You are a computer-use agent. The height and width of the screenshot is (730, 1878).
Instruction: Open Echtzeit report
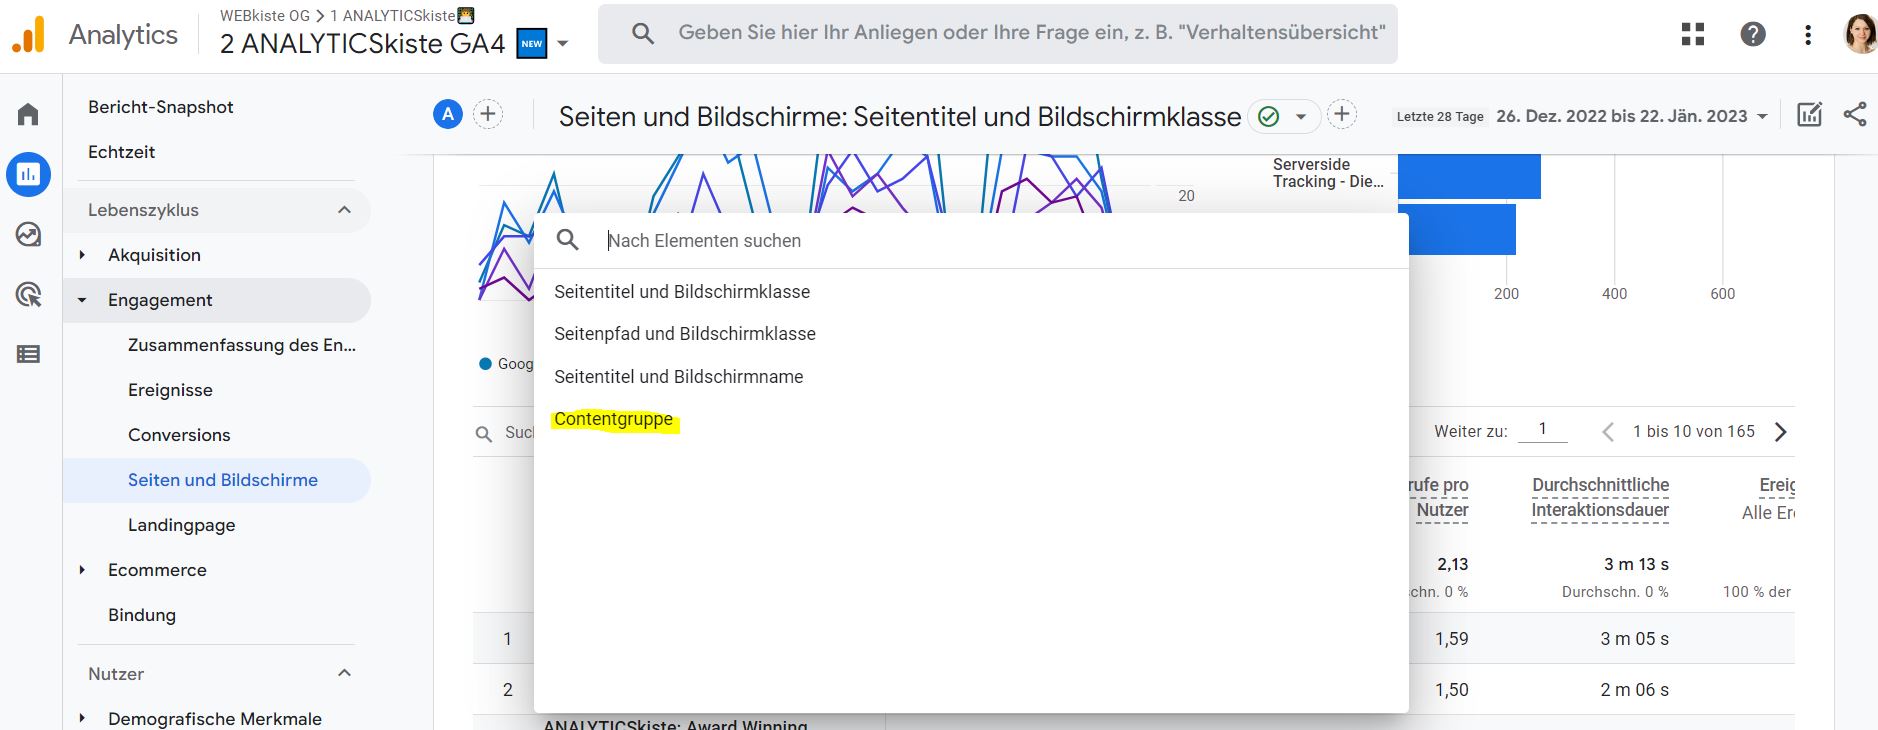pos(121,152)
